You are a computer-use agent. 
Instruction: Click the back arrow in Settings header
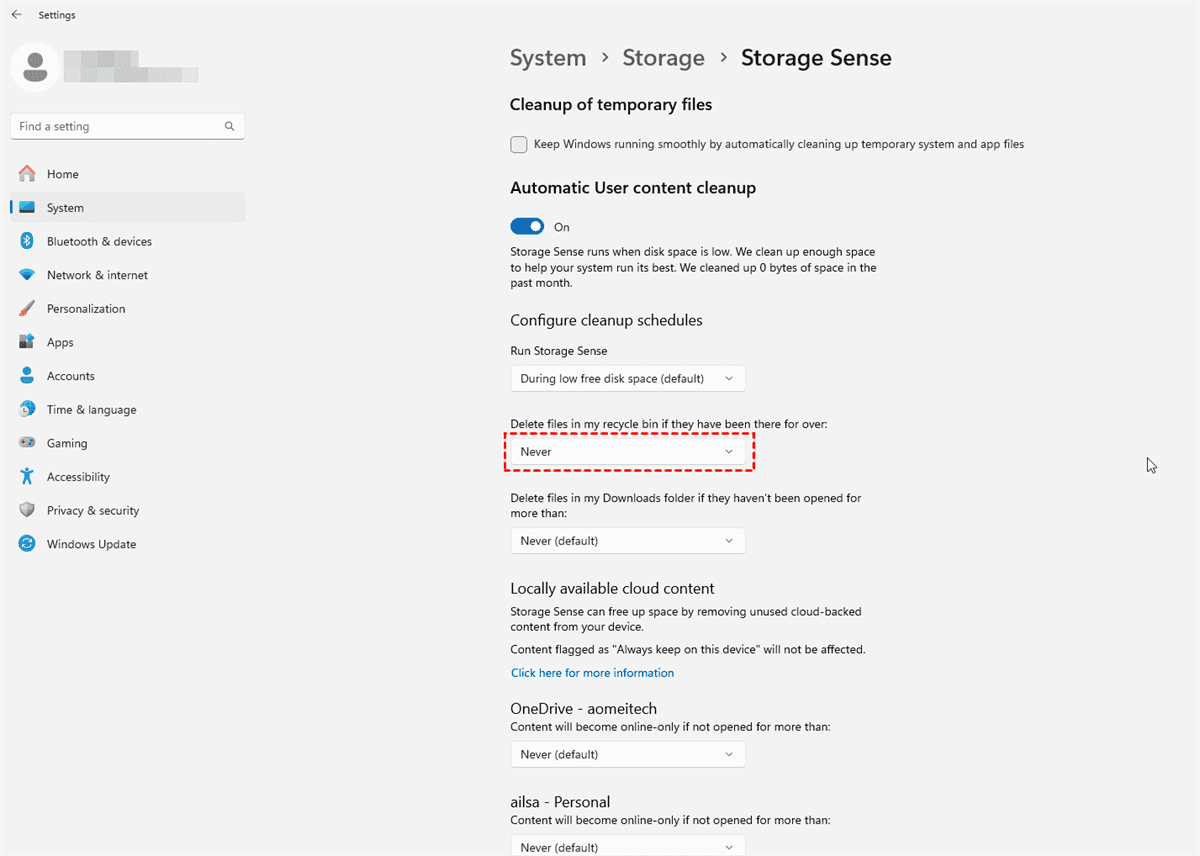point(16,15)
